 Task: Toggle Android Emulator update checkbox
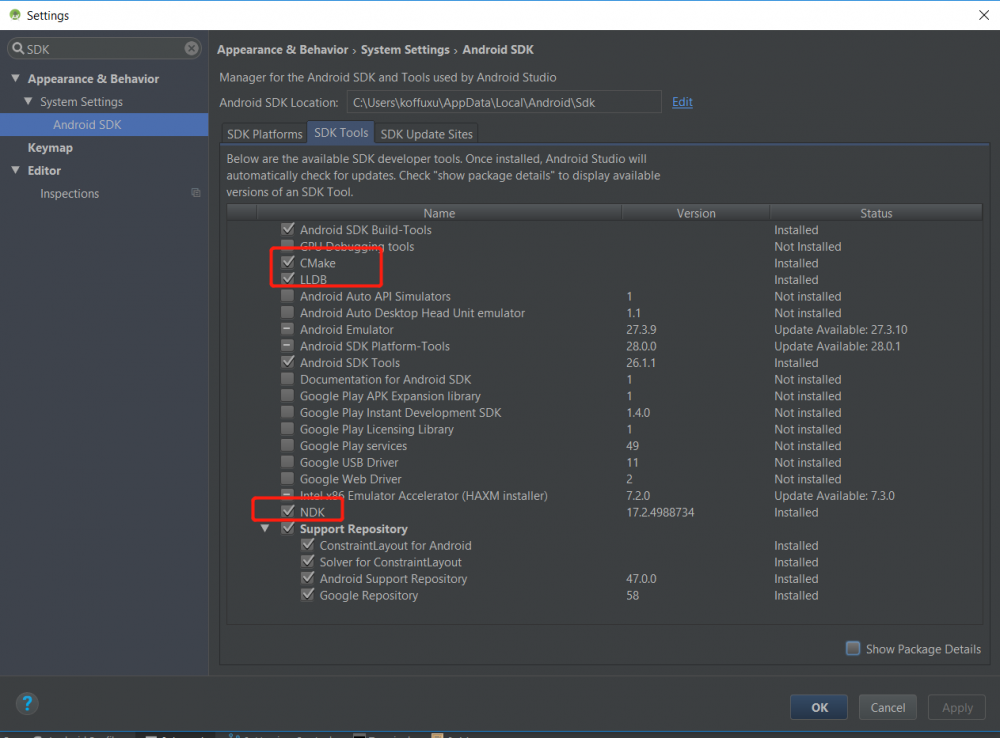click(288, 328)
